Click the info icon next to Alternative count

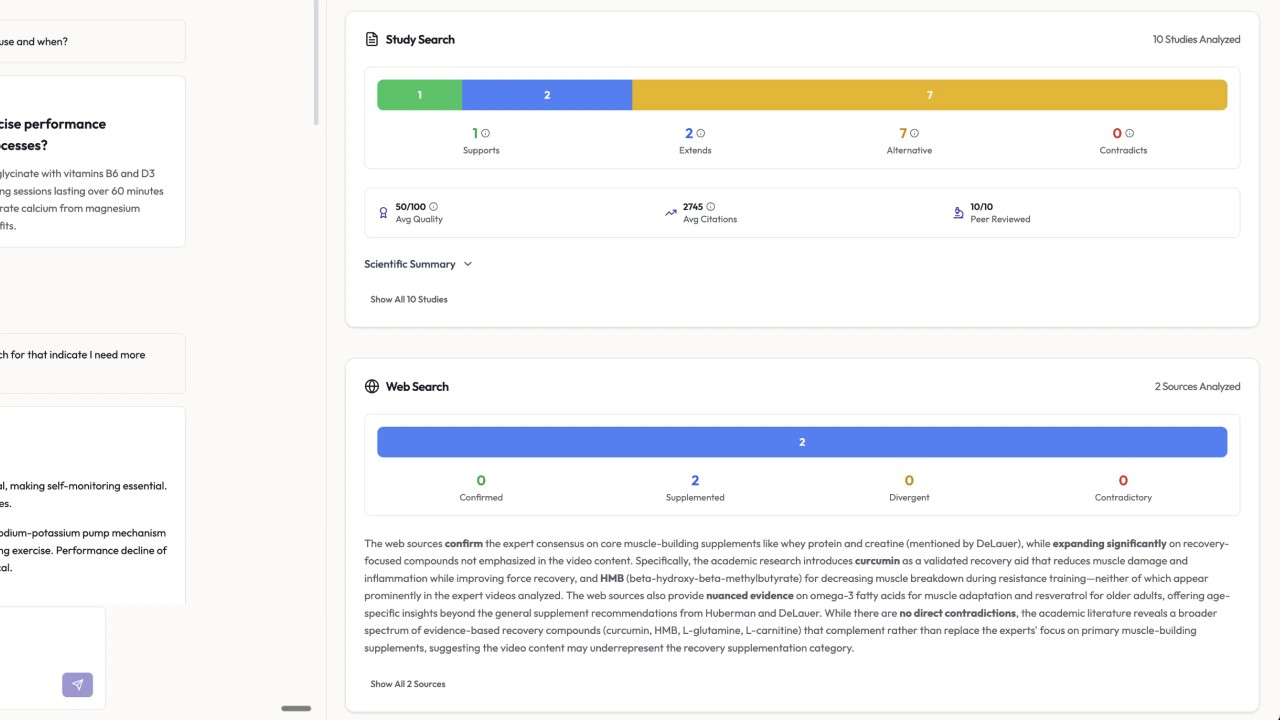point(913,133)
